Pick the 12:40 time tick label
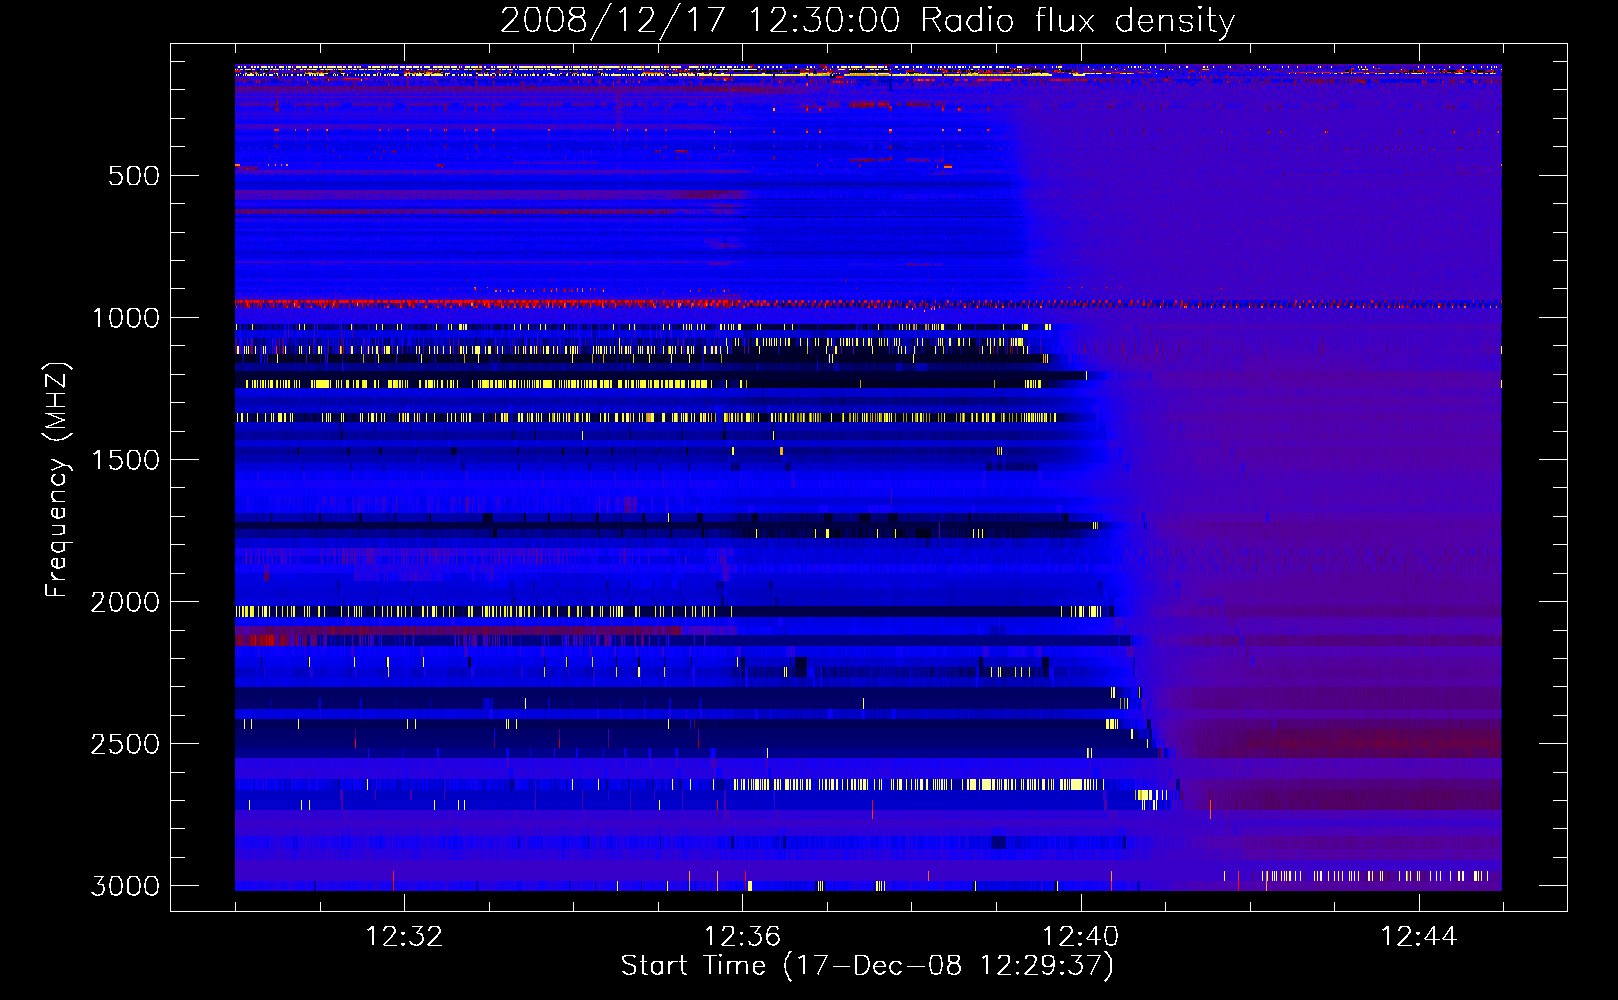1618x1000 pixels. pyautogui.click(x=1080, y=937)
